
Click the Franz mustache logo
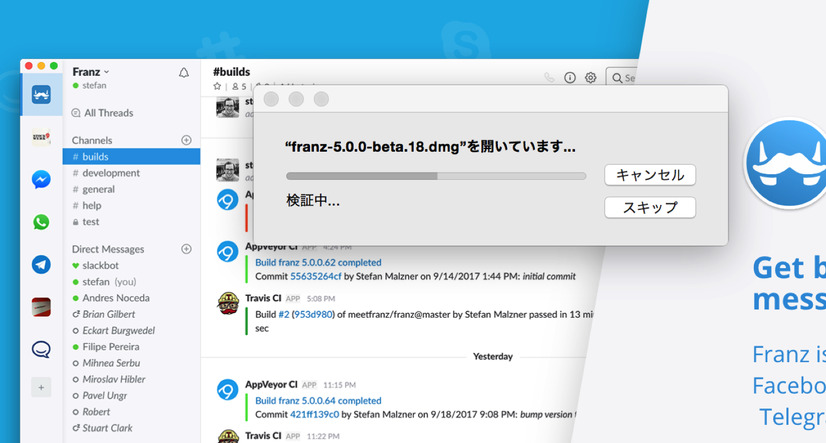786,163
